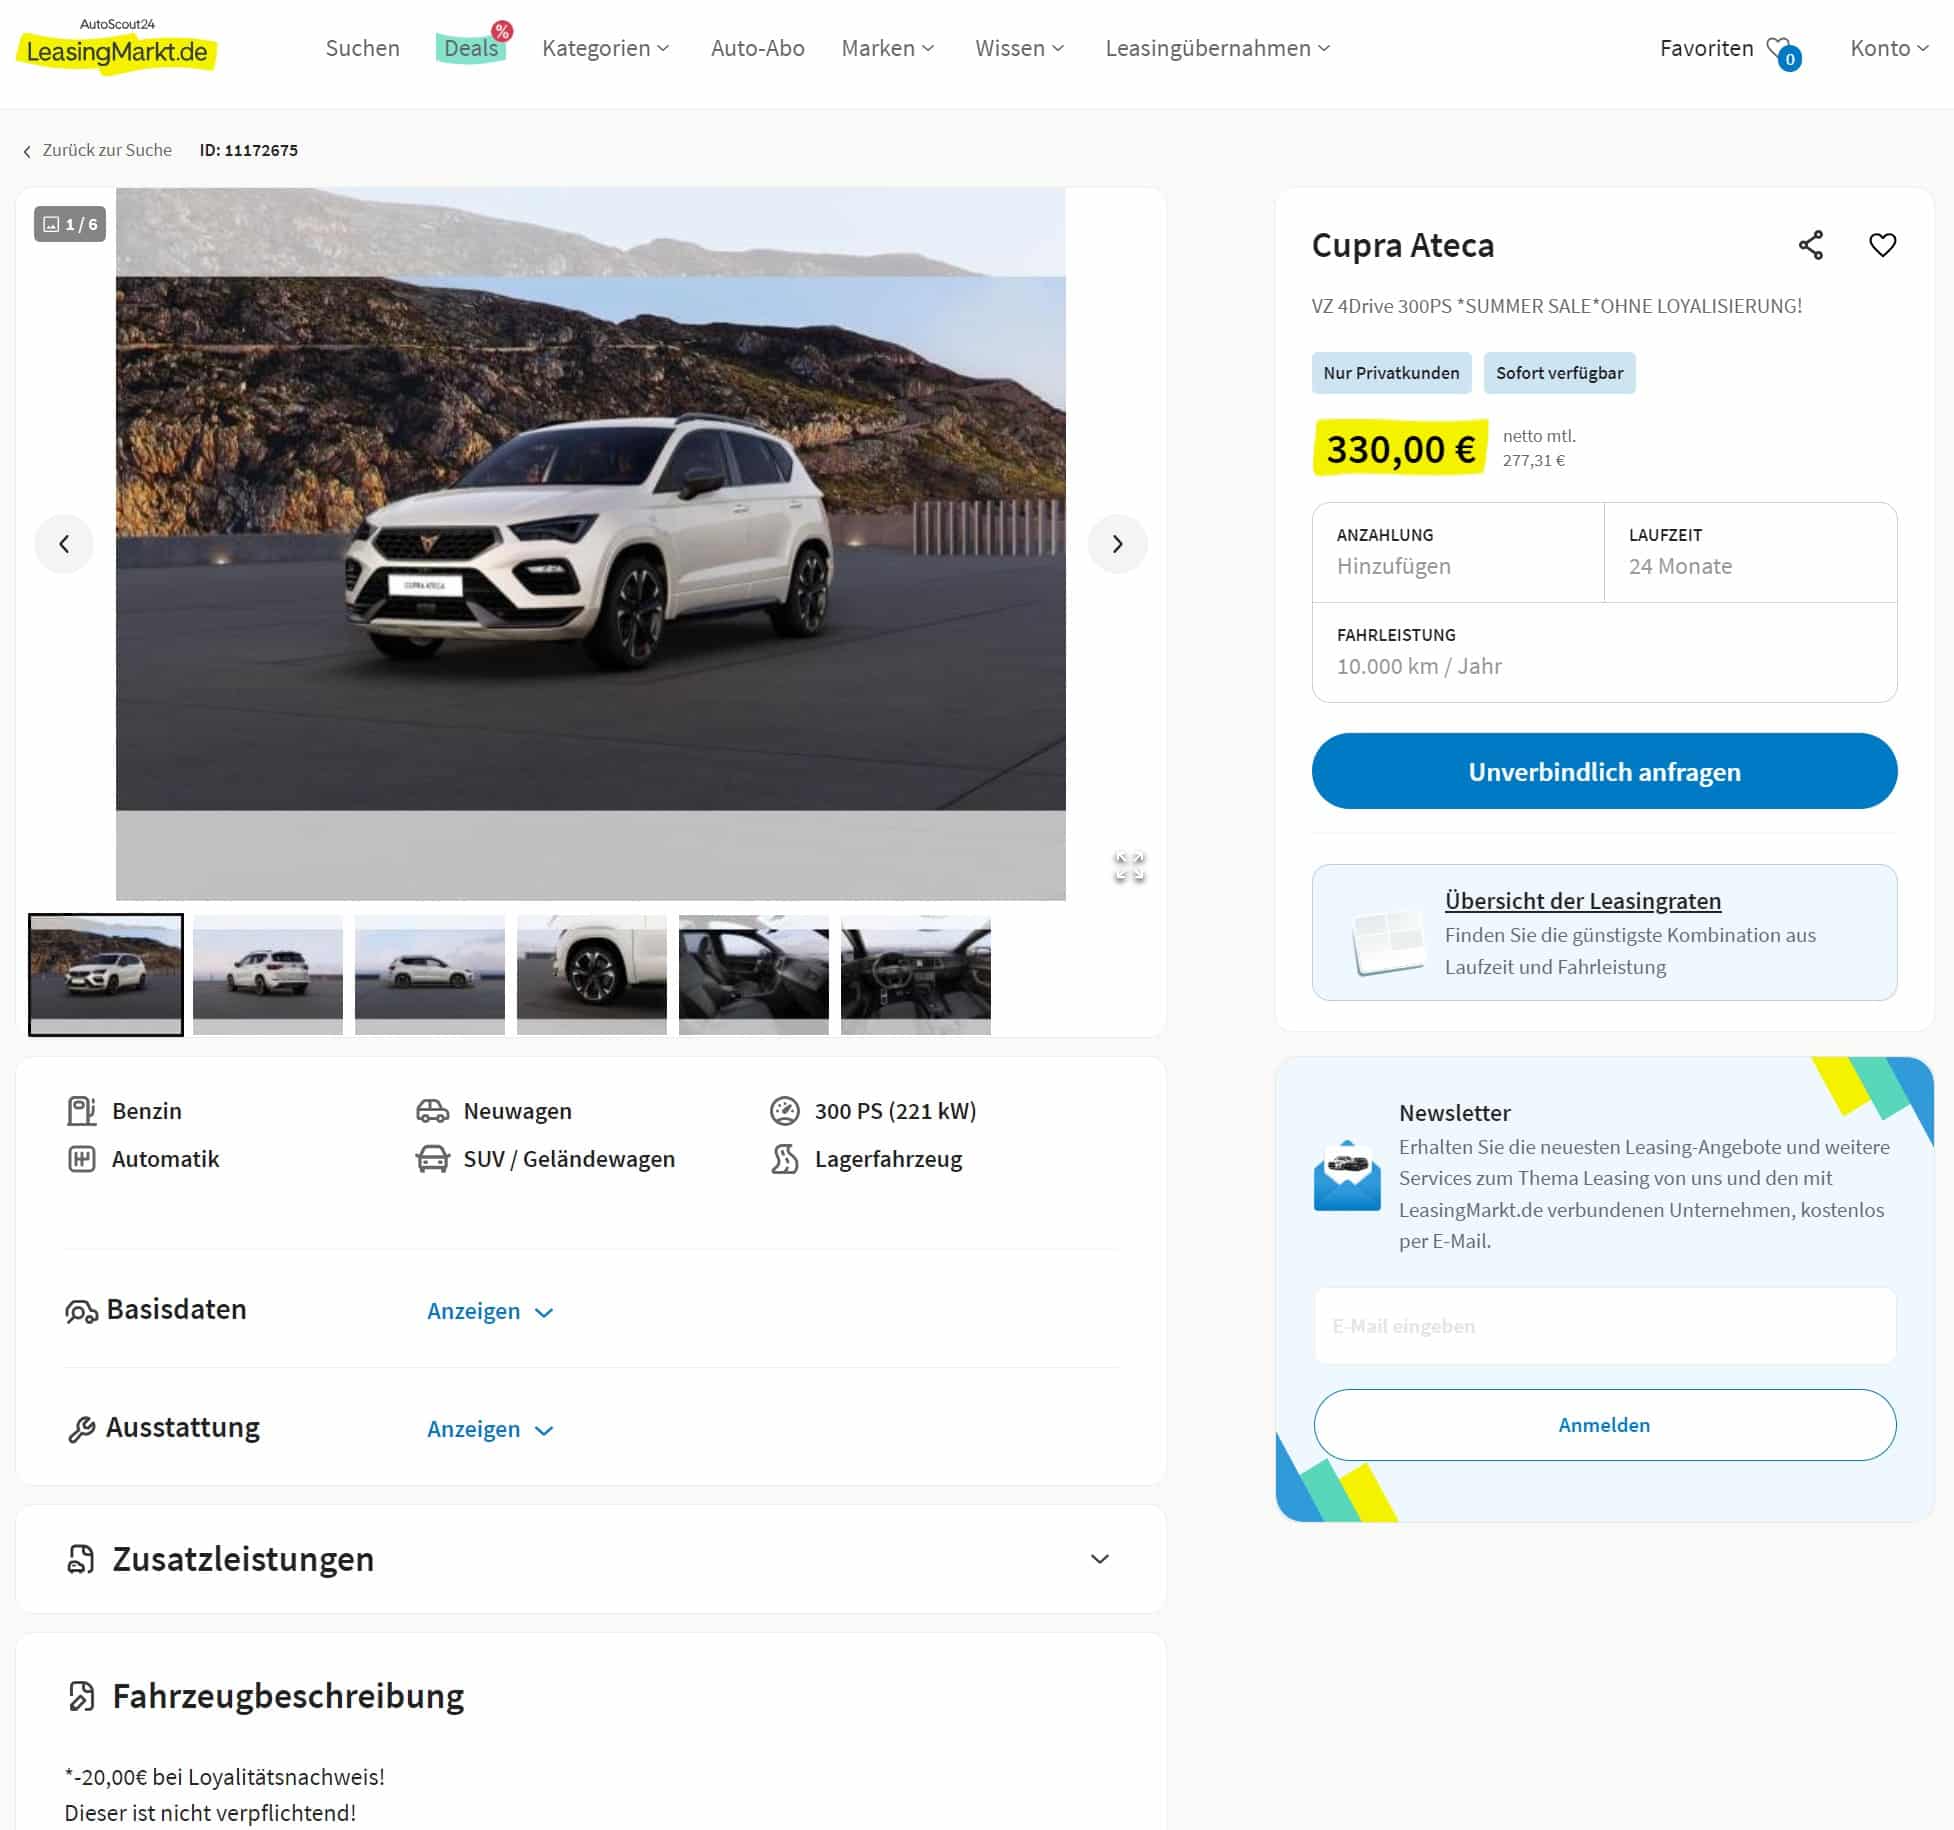Open the Laufzeit 24 Monate selector
Image resolution: width=1954 pixels, height=1830 pixels.
pyautogui.click(x=1750, y=552)
